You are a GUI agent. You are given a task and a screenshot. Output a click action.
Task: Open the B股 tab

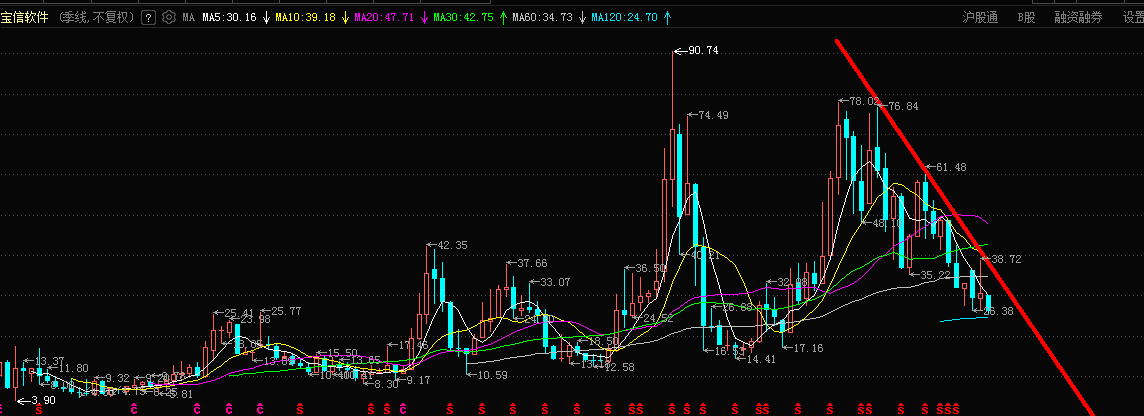(1026, 18)
